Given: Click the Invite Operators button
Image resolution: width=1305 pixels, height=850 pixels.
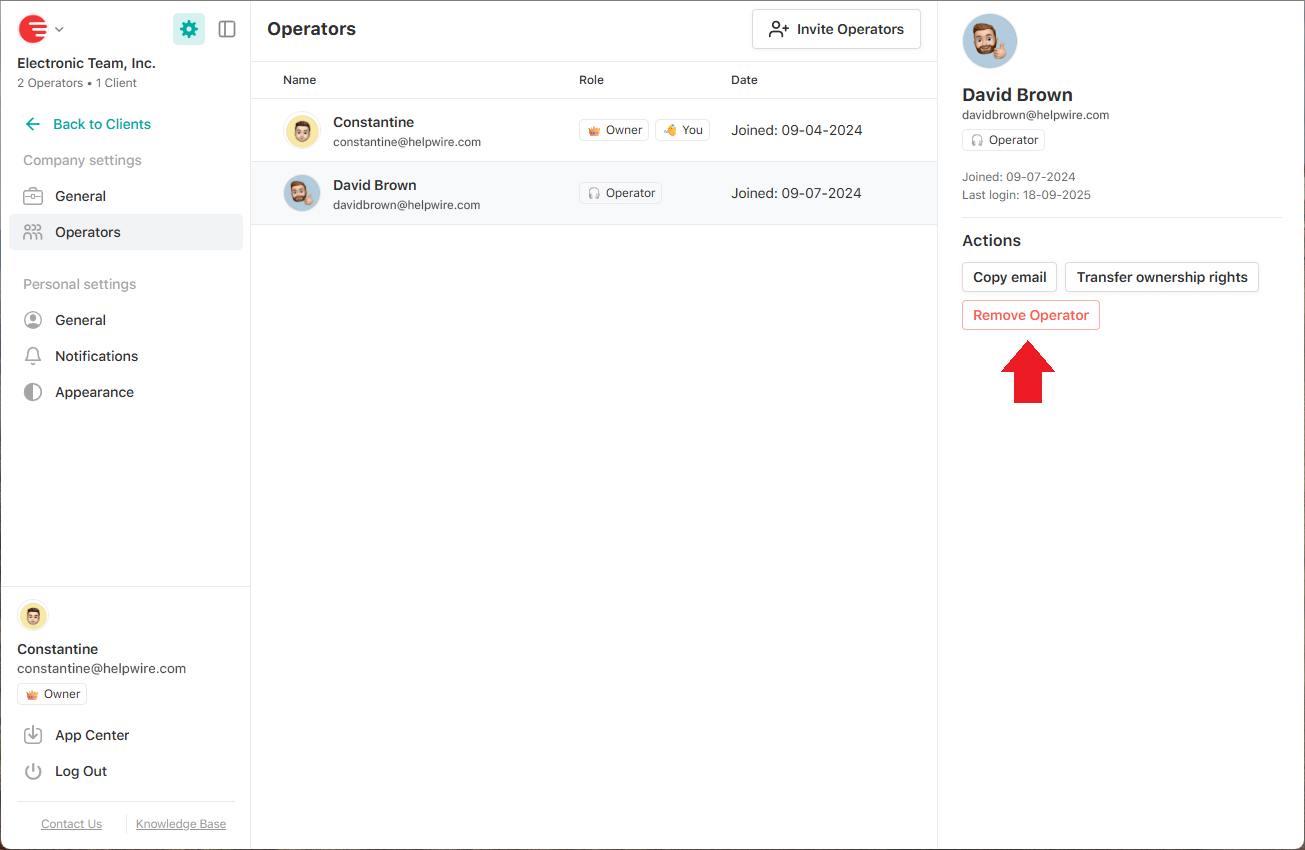Looking at the screenshot, I should click(x=836, y=29).
